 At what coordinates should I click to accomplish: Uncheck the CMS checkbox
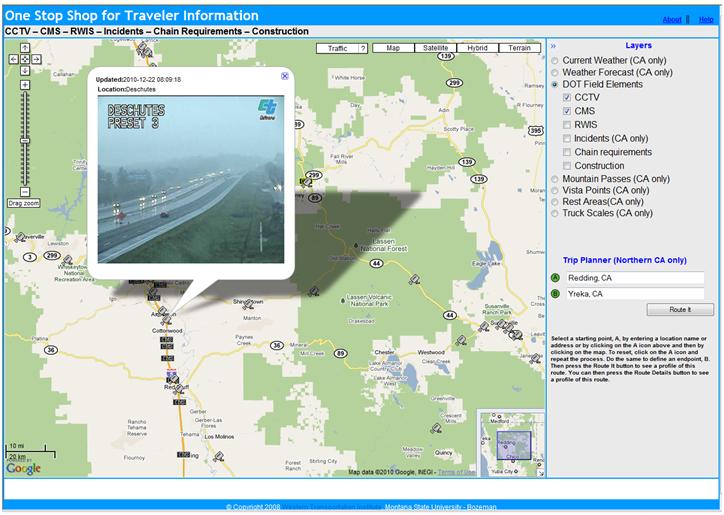click(x=567, y=111)
